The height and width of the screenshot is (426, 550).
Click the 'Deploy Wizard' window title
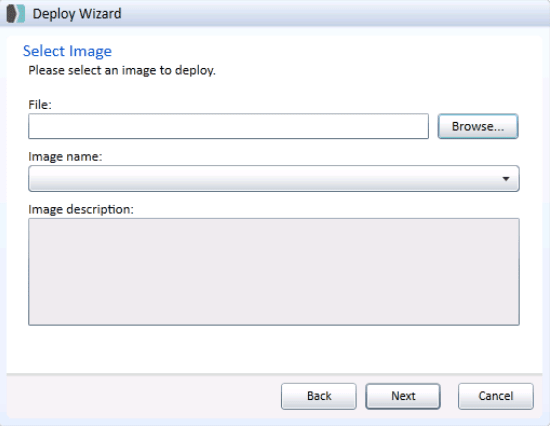77,14
